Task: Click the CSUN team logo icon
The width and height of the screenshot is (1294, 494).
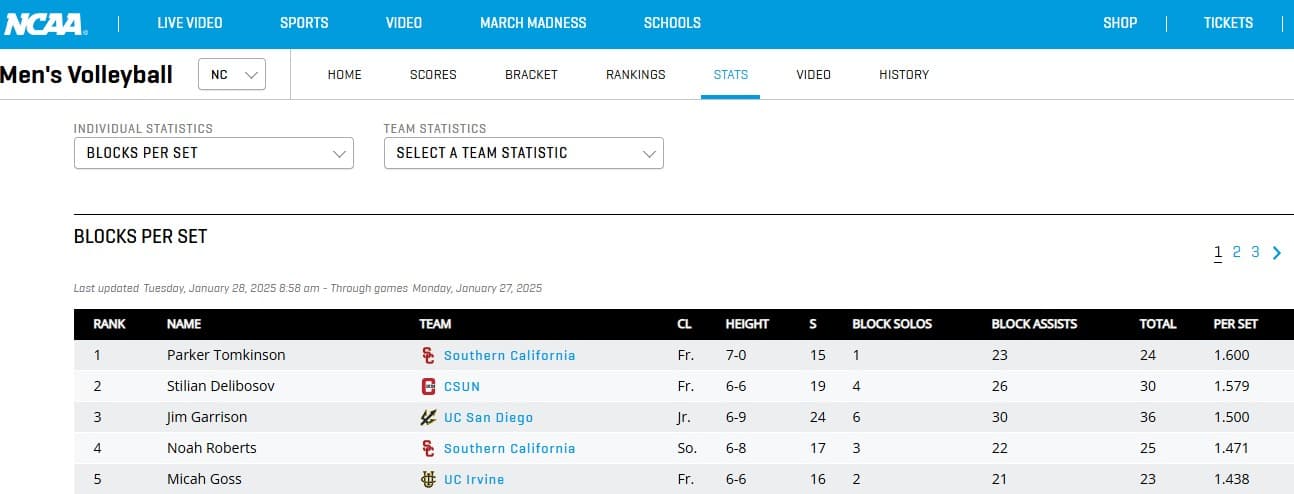Action: [x=428, y=386]
